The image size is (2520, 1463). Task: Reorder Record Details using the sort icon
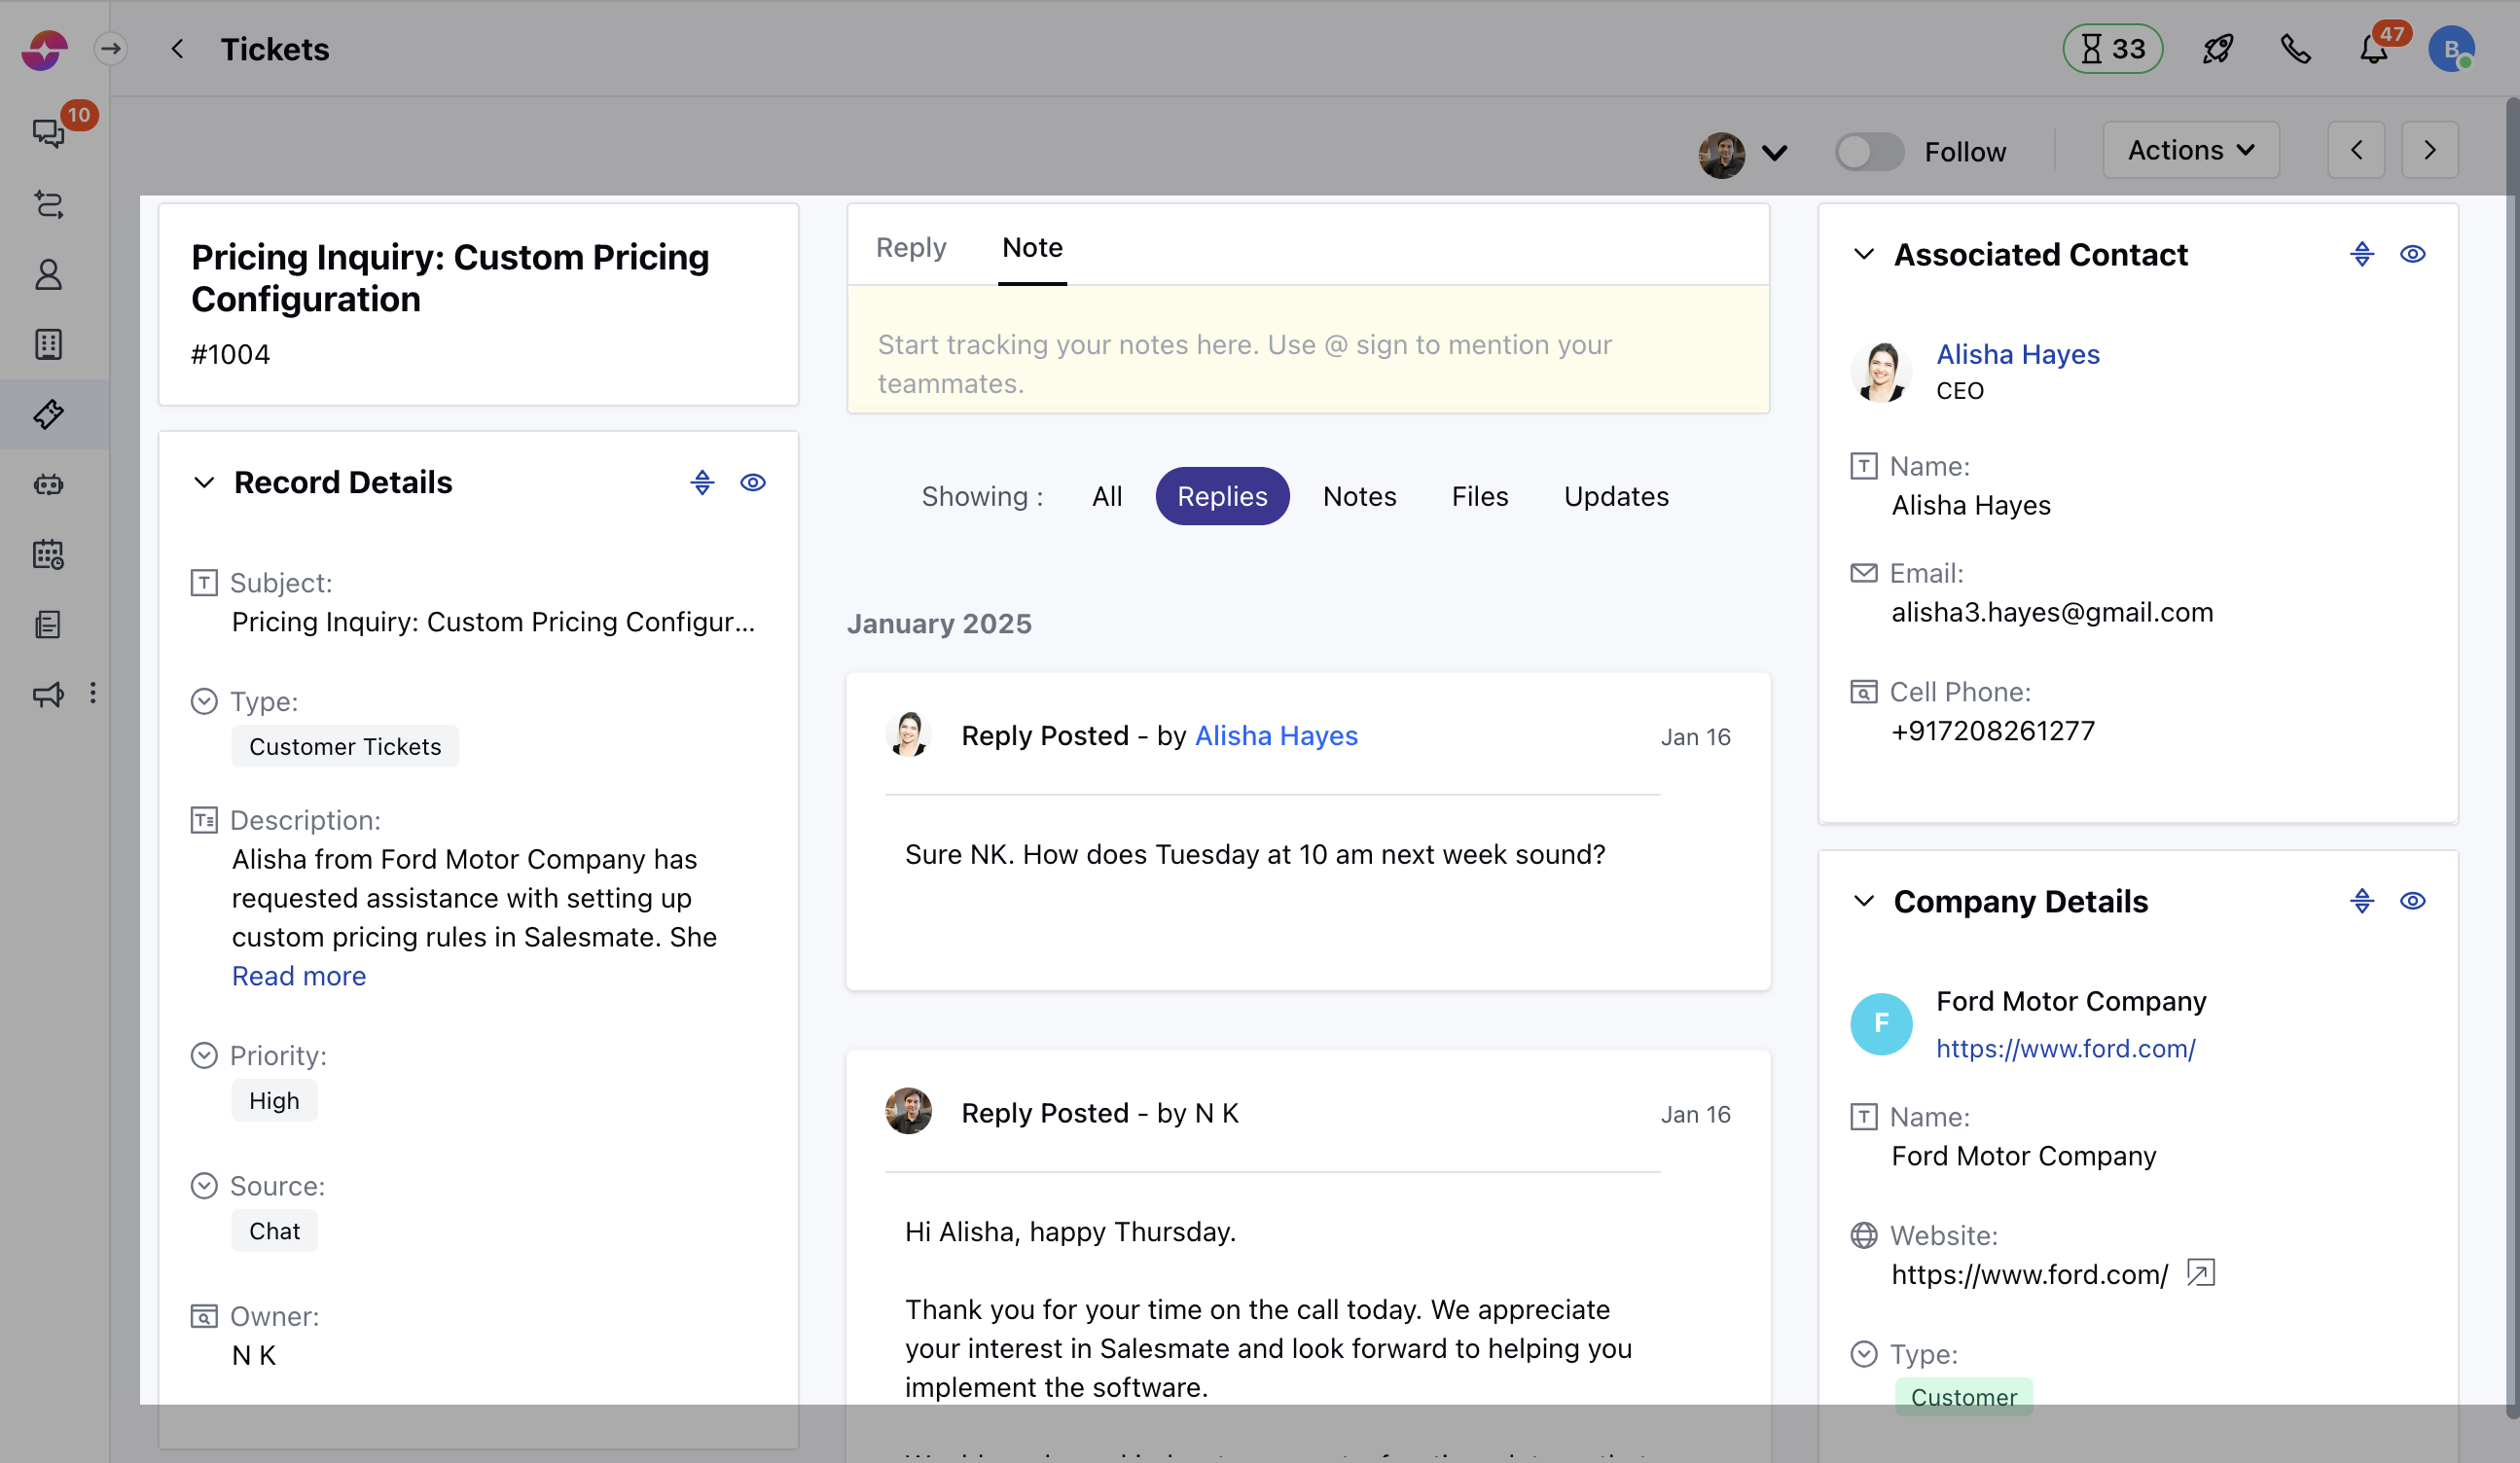click(x=702, y=483)
